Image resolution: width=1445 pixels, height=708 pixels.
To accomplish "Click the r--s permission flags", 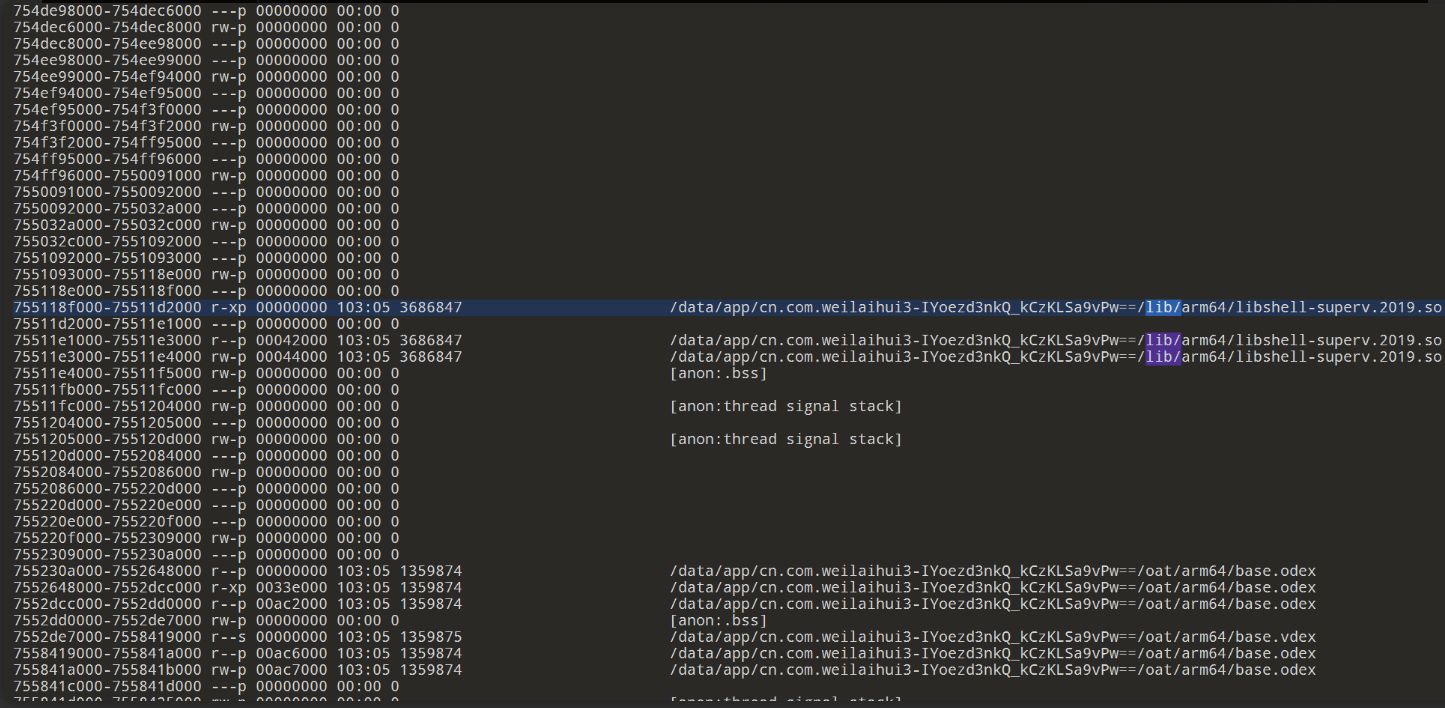I will [228, 637].
